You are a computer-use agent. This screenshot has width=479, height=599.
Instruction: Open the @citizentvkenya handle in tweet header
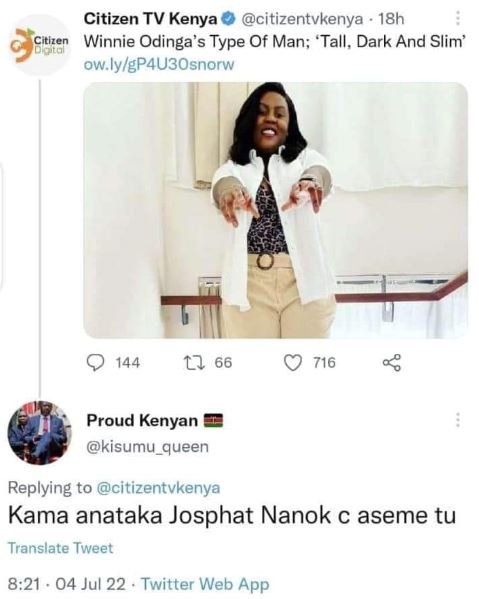[x=302, y=19]
